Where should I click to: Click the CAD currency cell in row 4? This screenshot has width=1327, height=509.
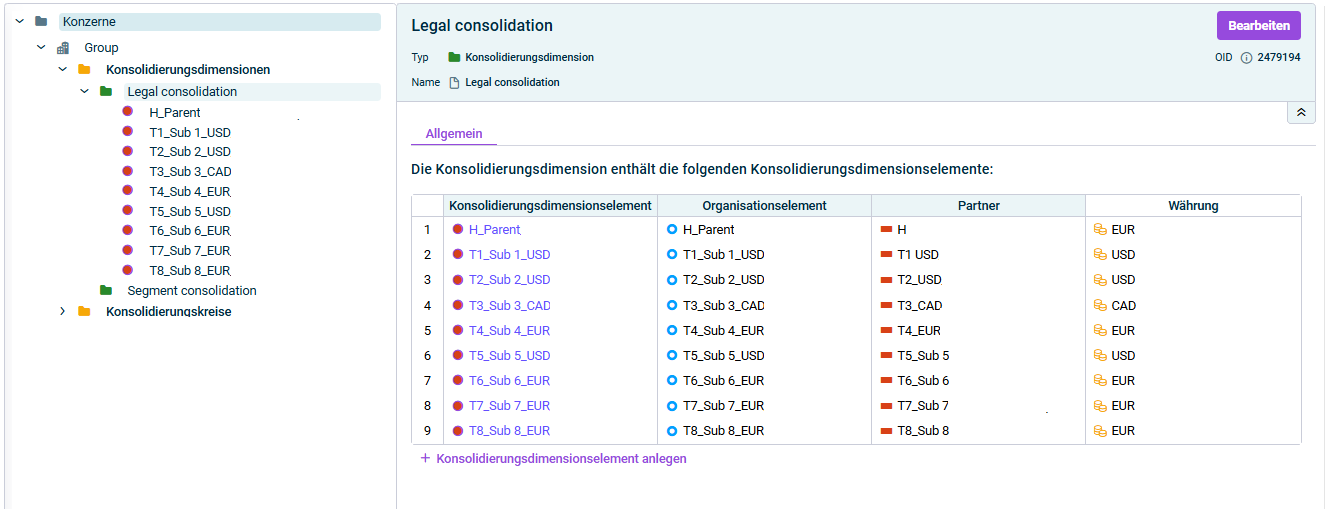pos(1193,305)
